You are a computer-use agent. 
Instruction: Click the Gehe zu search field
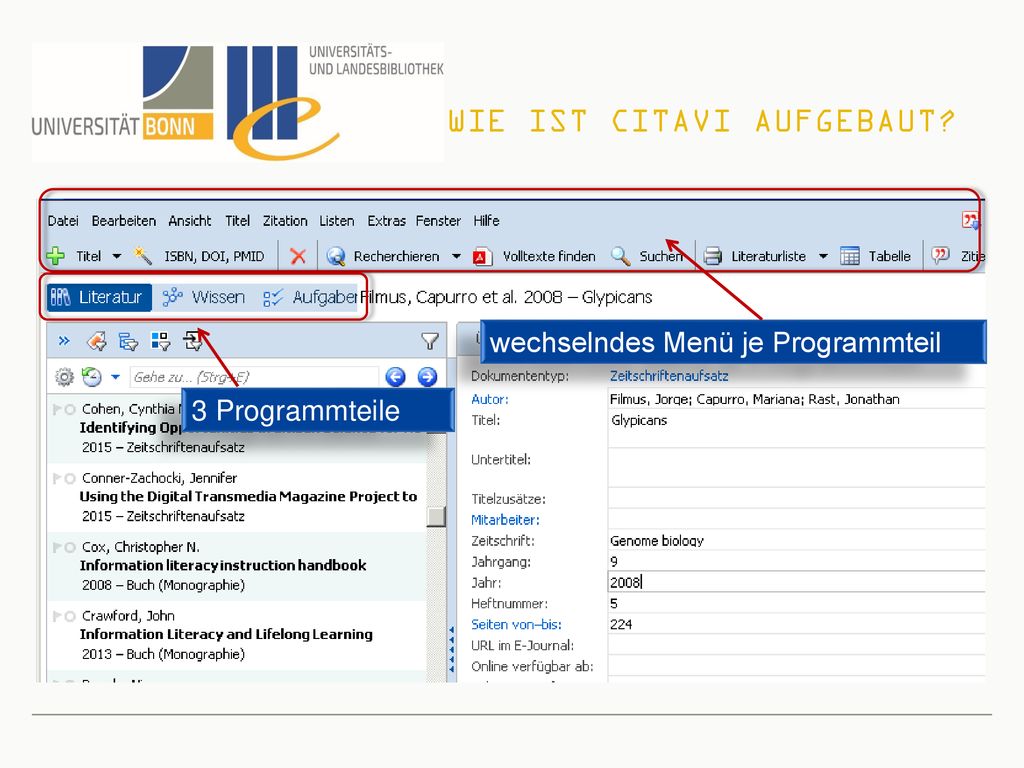coord(253,377)
